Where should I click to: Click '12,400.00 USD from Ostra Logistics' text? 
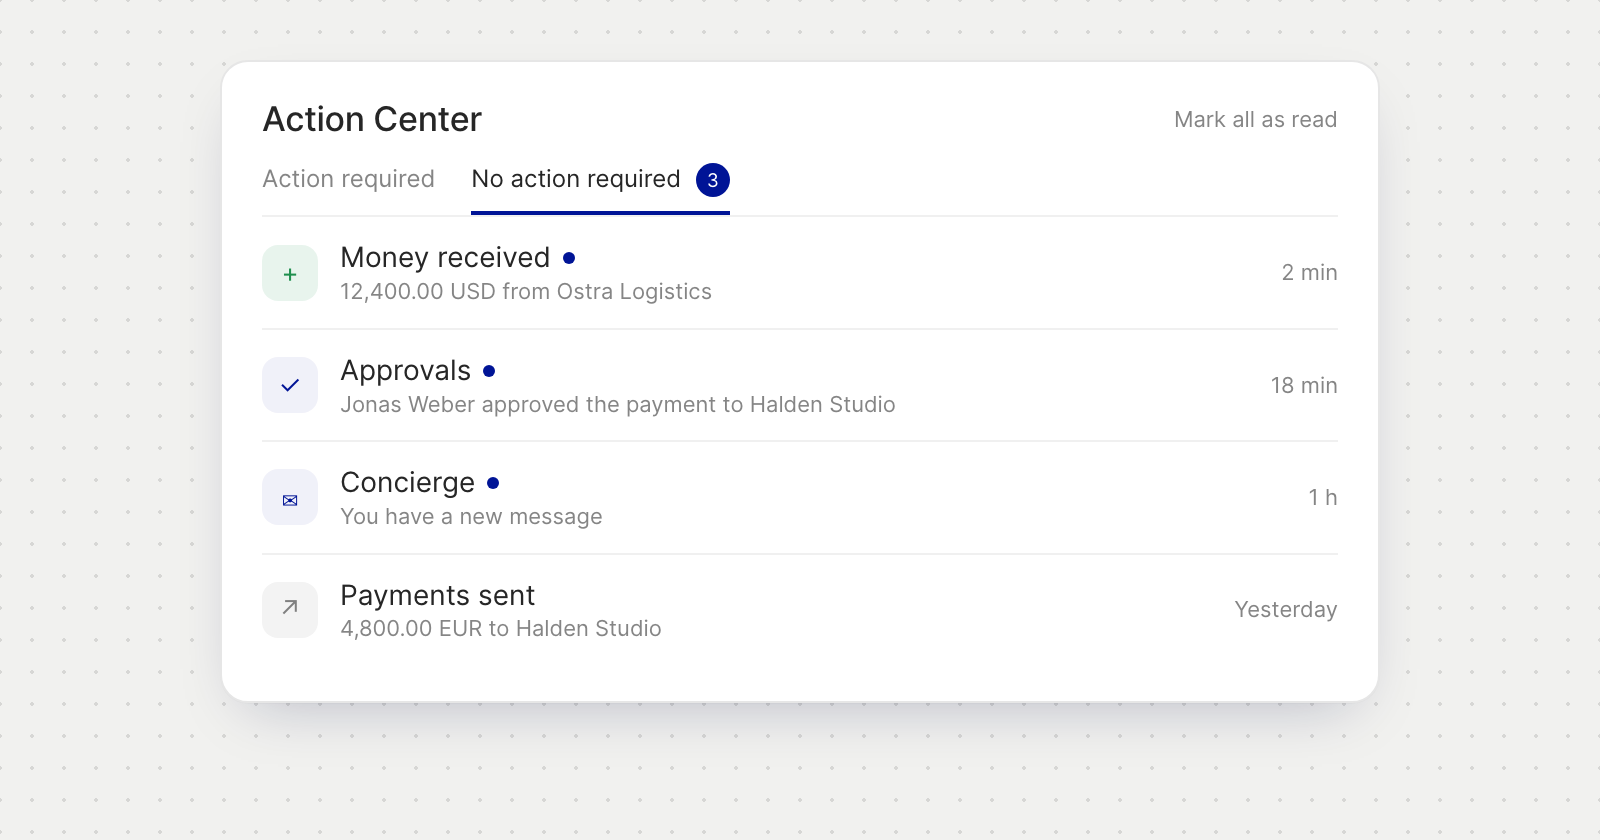[526, 292]
